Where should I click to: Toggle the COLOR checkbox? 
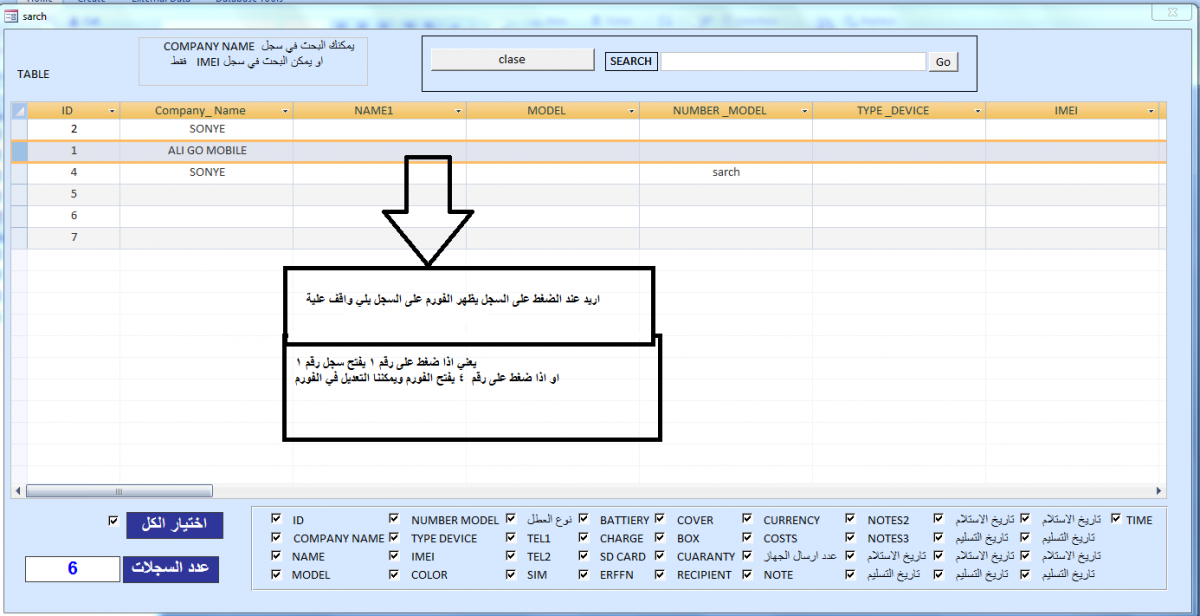(x=394, y=575)
